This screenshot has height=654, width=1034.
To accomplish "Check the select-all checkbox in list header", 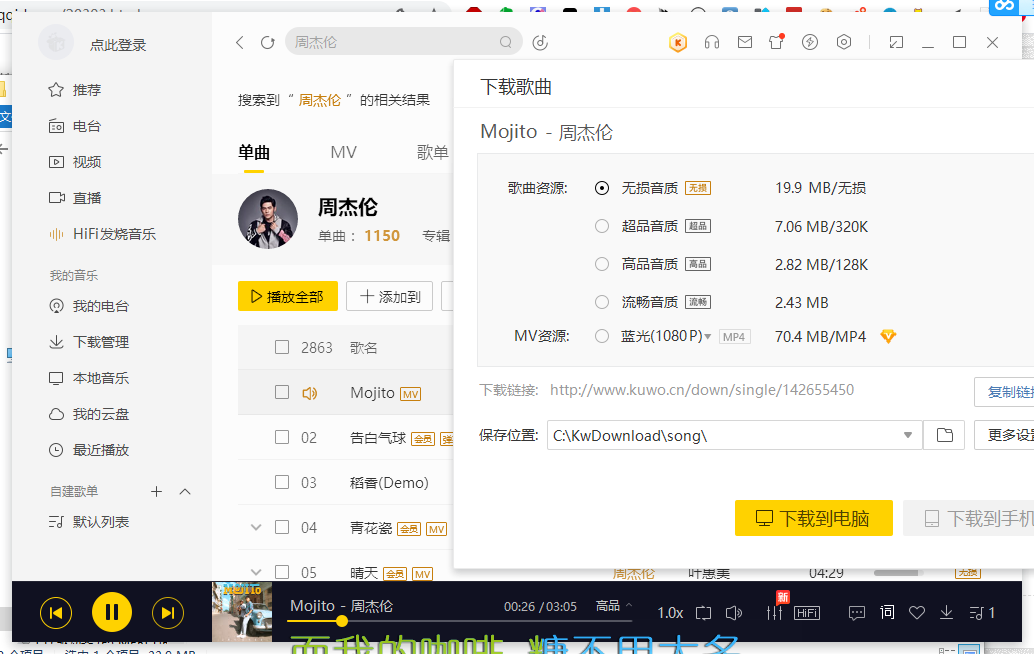I will tap(282, 347).
